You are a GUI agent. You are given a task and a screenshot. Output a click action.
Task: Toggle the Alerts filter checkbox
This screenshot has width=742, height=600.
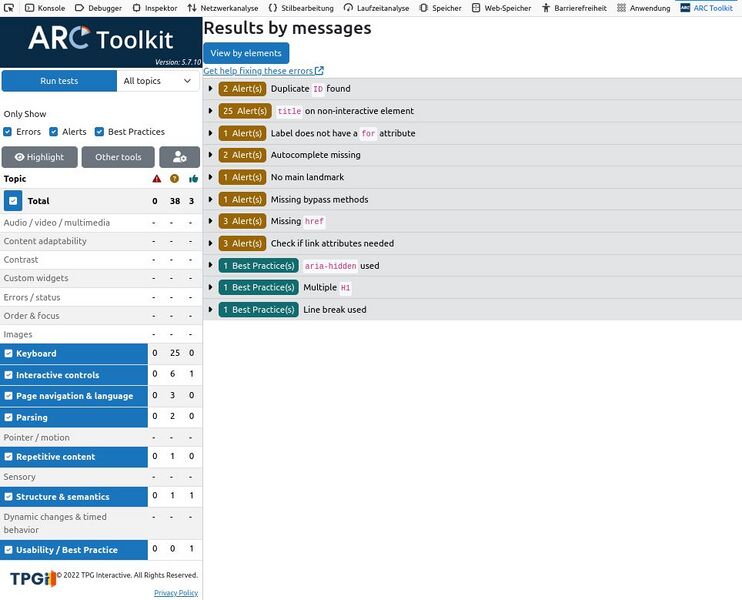[53, 132]
